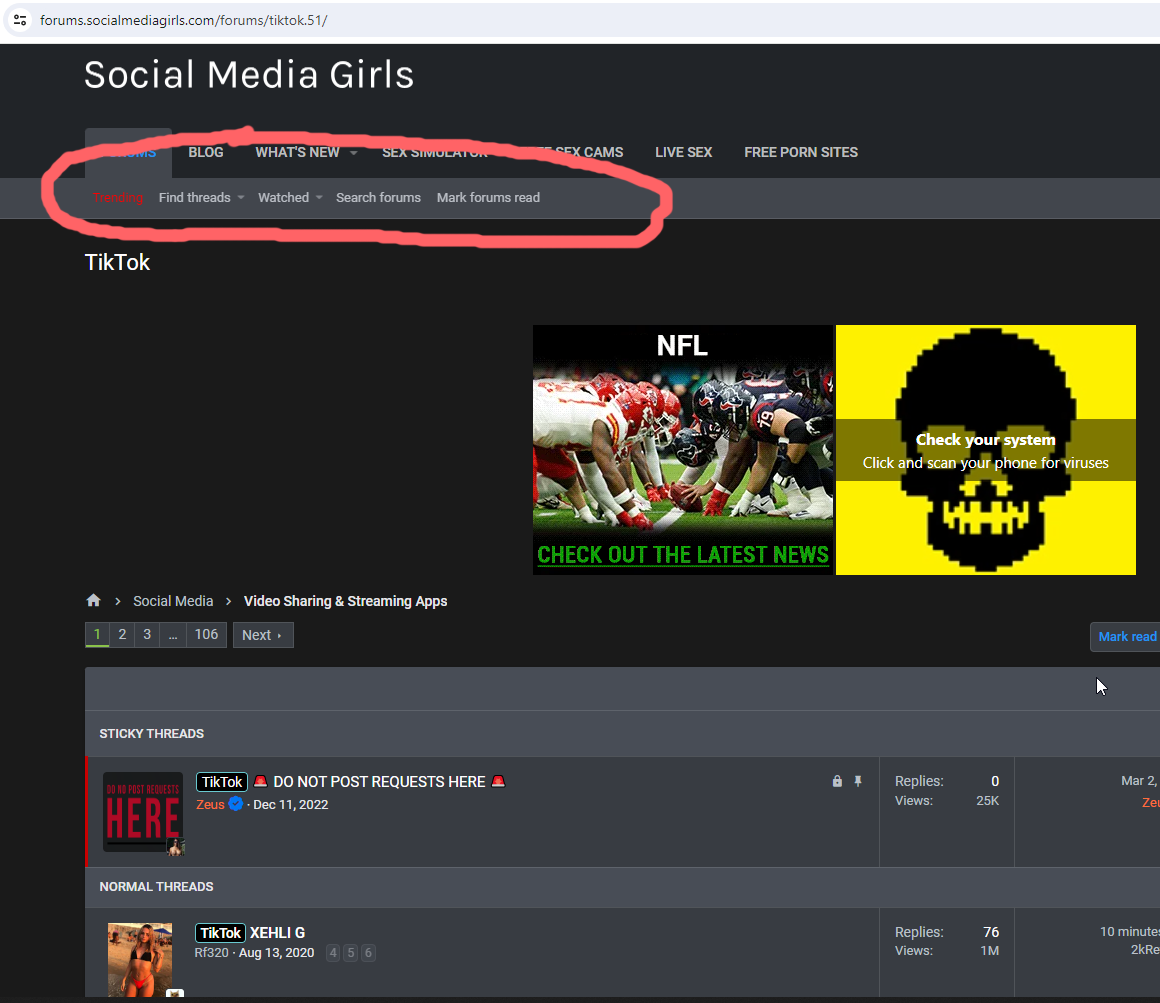Screen dimensions: 1160x1003
Task: Click the TikTok prefix next to XEHLI G
Action: point(219,932)
